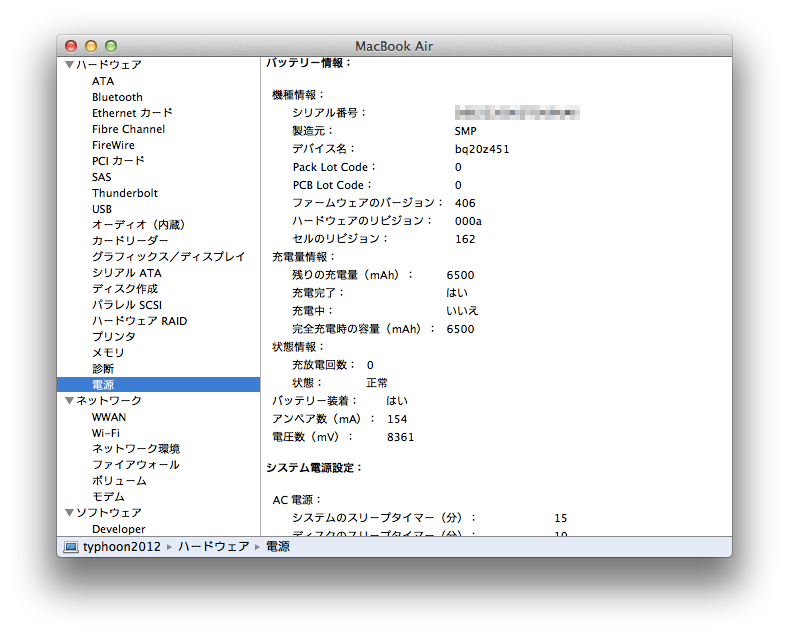Click the amperage value 154
Viewport: 789px width, 636px height.
(397, 419)
